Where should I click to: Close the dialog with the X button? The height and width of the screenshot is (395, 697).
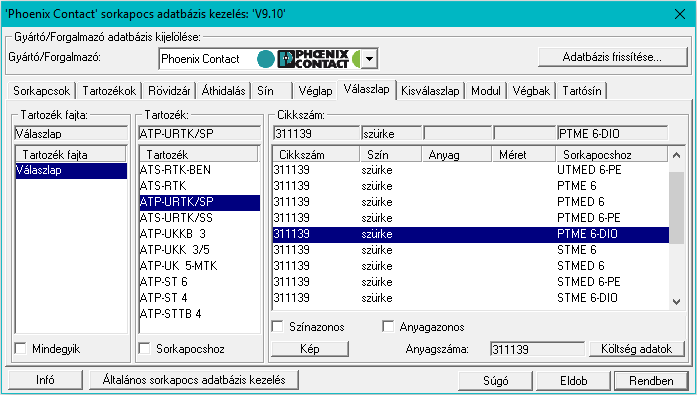680,14
